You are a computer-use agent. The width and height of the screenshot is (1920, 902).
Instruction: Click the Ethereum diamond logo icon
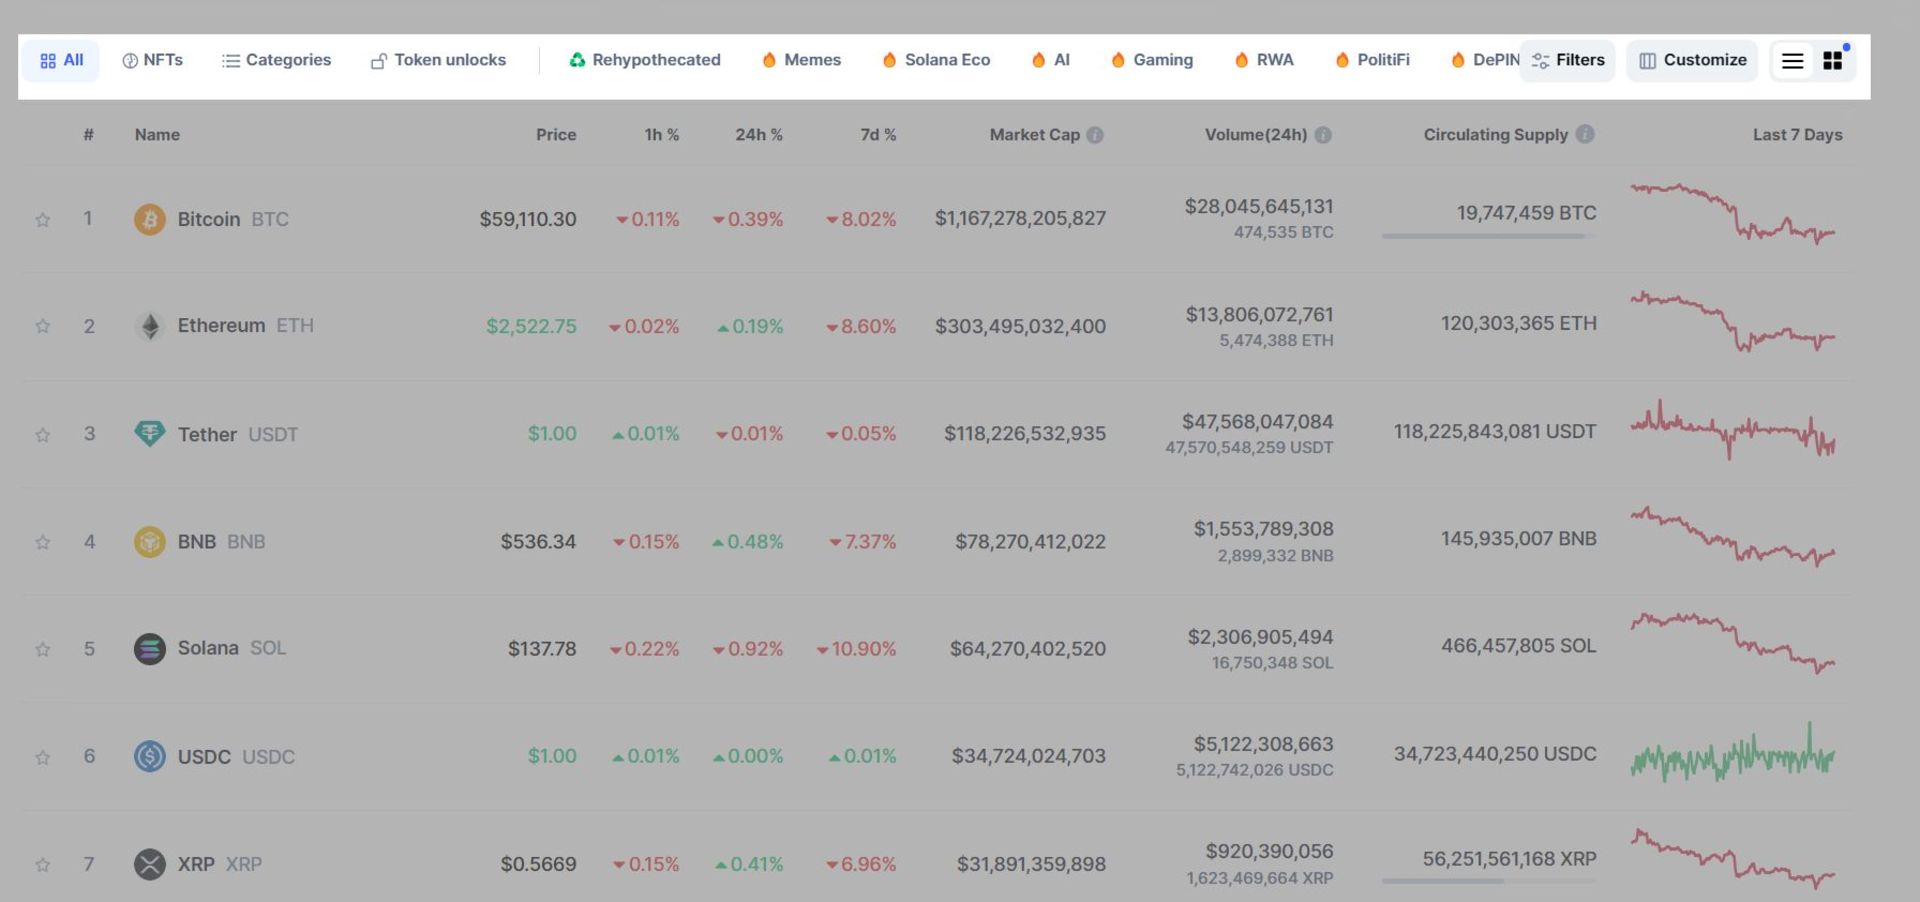[x=150, y=326]
